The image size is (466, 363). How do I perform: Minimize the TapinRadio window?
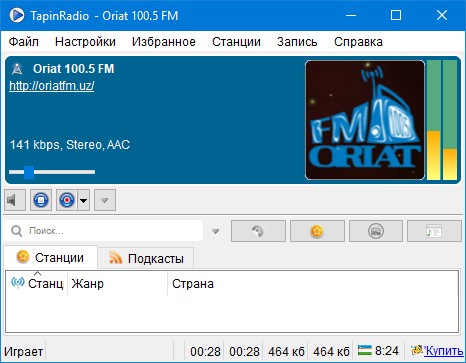pyautogui.click(x=351, y=15)
